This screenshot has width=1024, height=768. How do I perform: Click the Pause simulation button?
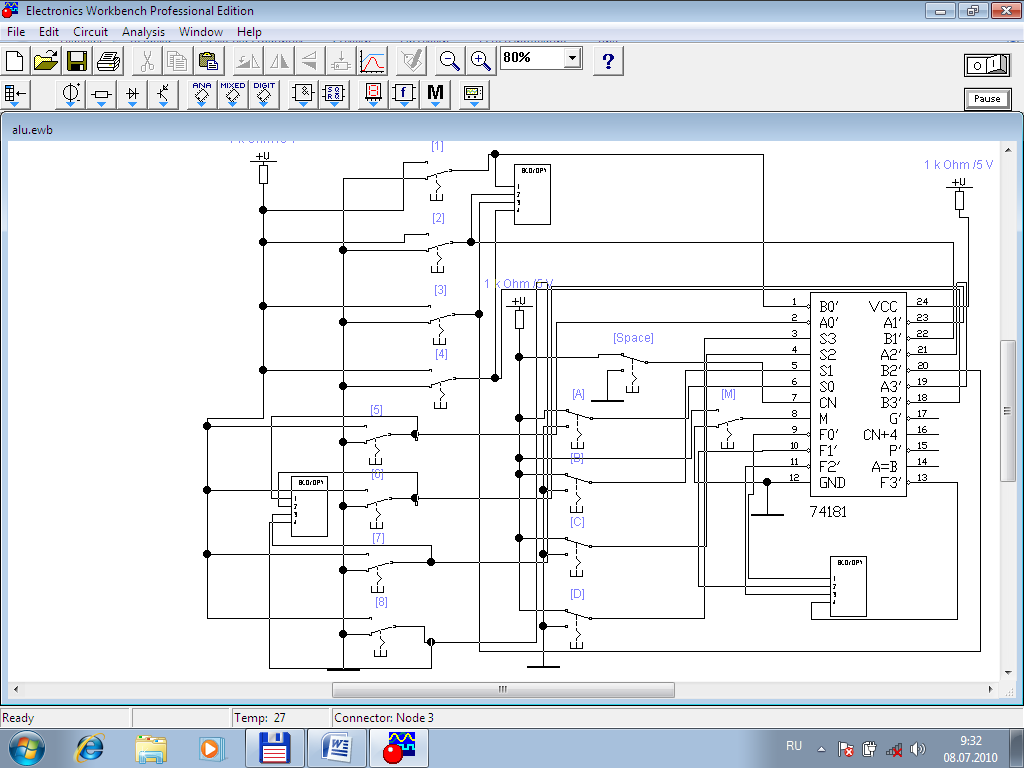[987, 99]
